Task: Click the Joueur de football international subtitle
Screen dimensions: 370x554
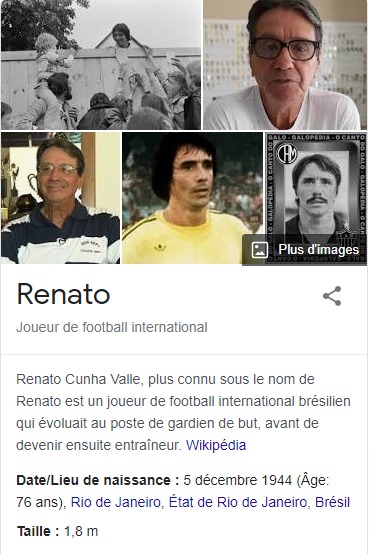Action: tap(112, 327)
